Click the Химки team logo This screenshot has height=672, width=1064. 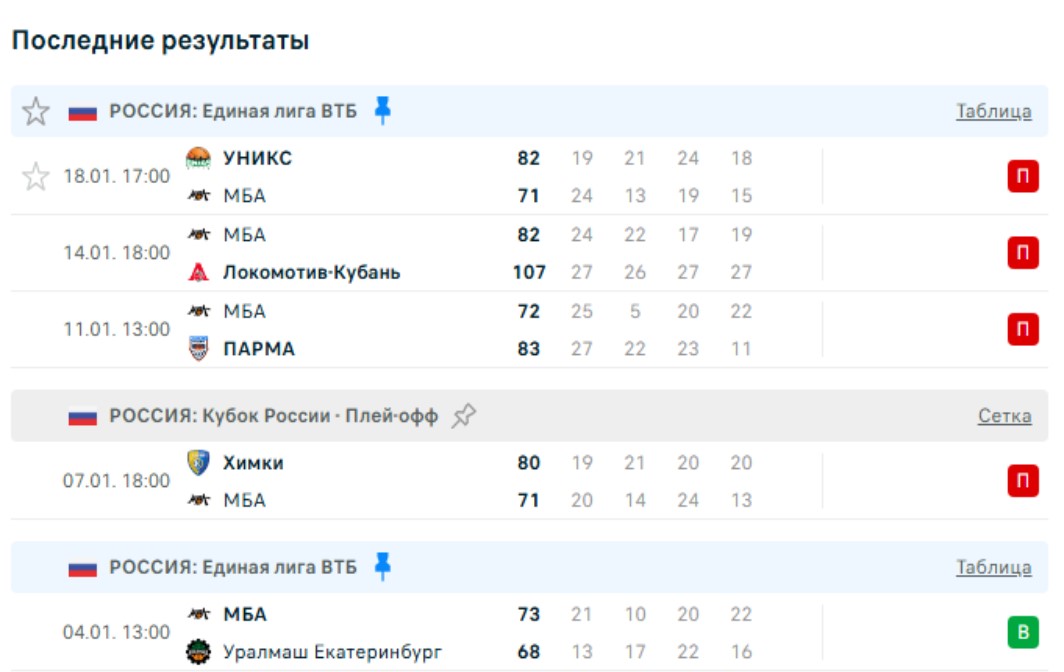(199, 463)
